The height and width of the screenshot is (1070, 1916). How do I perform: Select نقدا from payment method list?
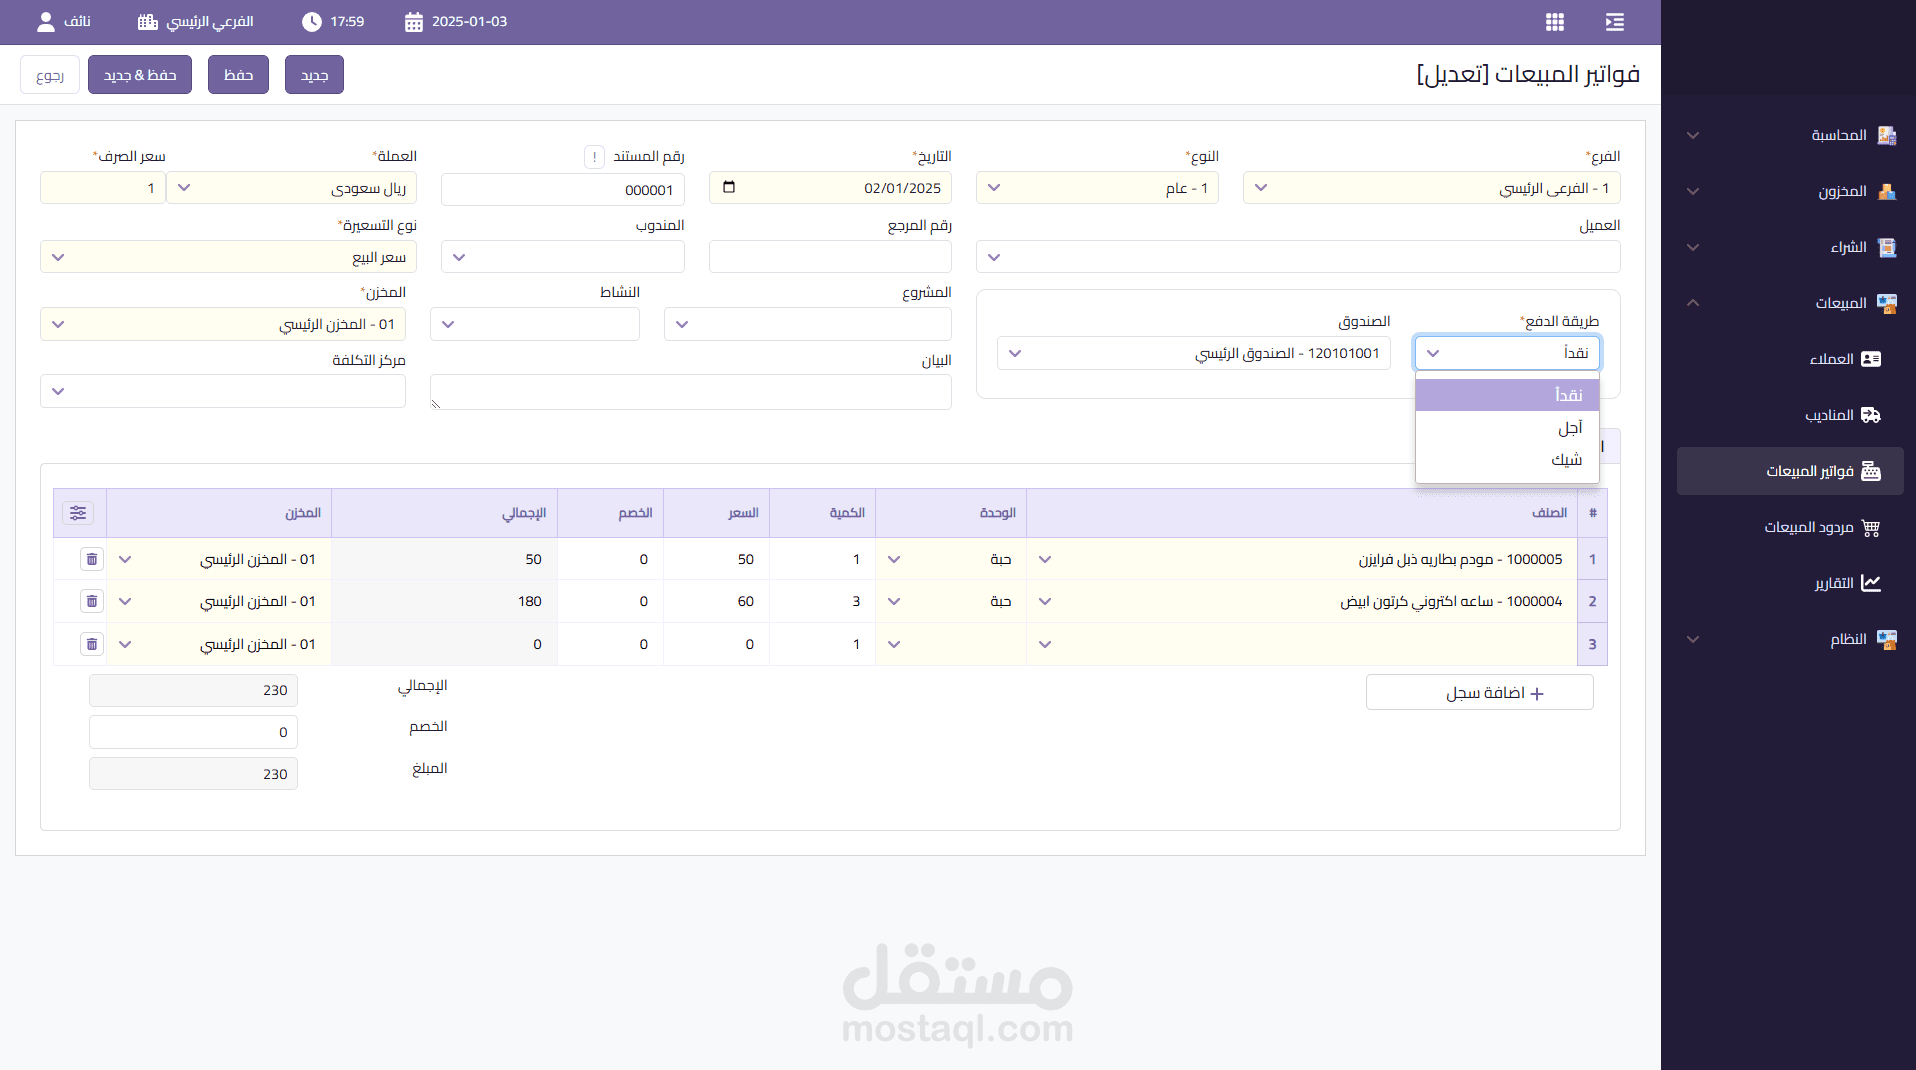(1507, 395)
